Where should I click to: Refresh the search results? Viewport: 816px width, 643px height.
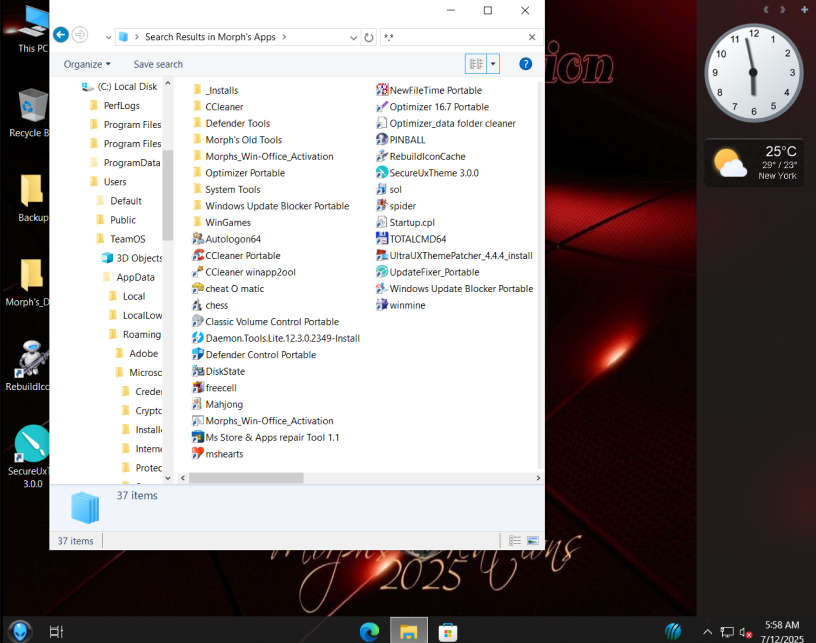[369, 37]
